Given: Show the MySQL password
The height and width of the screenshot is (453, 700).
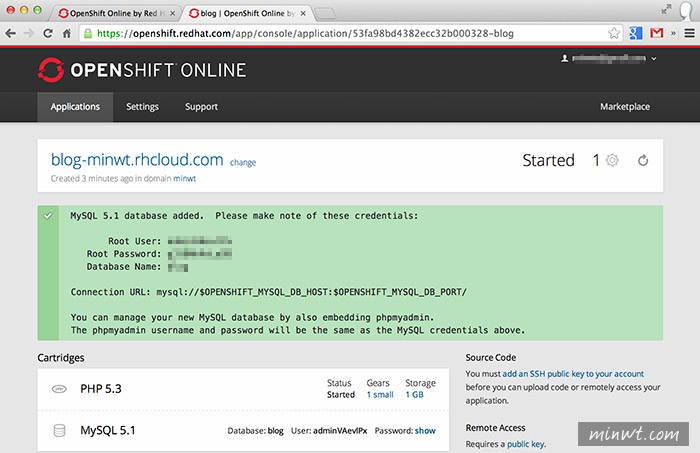Looking at the screenshot, I should click(x=425, y=431).
